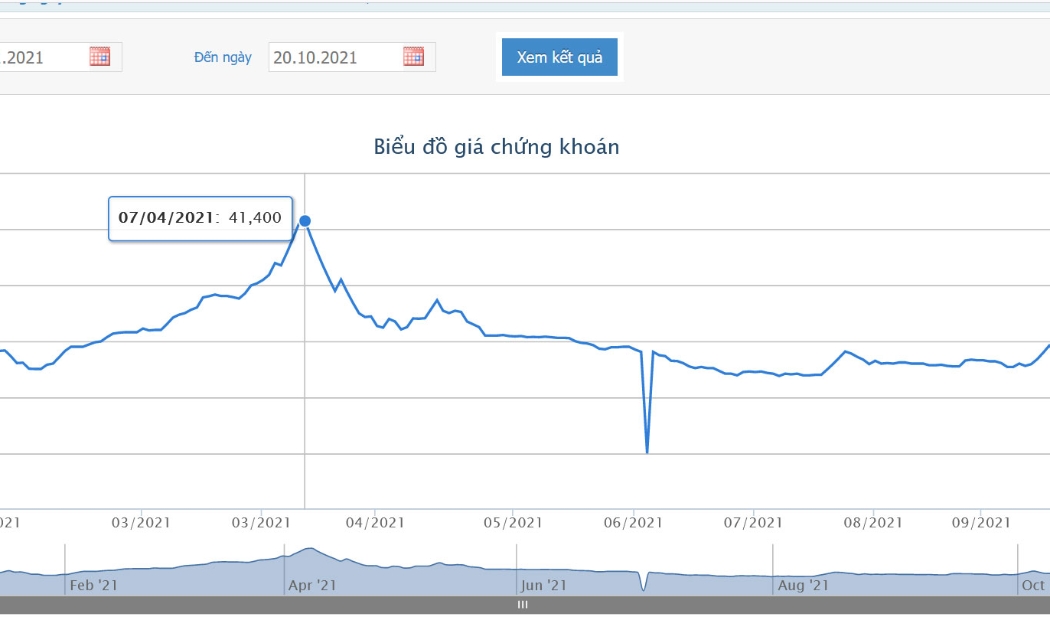This screenshot has height=630, width=1050.
Task: Click the 09/2021 x-axis label
Action: point(981,523)
